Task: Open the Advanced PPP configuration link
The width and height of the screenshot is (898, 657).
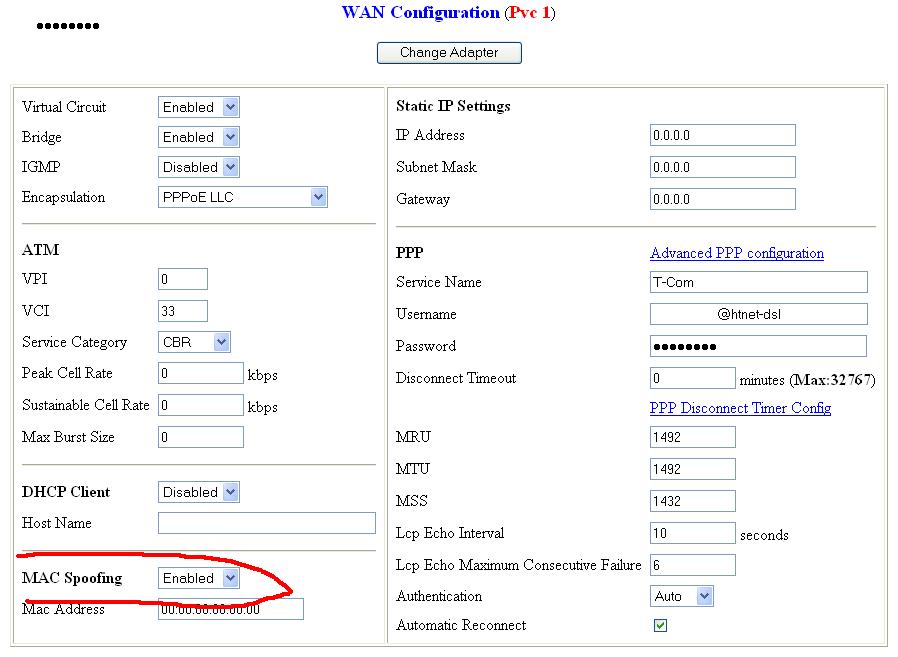Action: coord(737,253)
